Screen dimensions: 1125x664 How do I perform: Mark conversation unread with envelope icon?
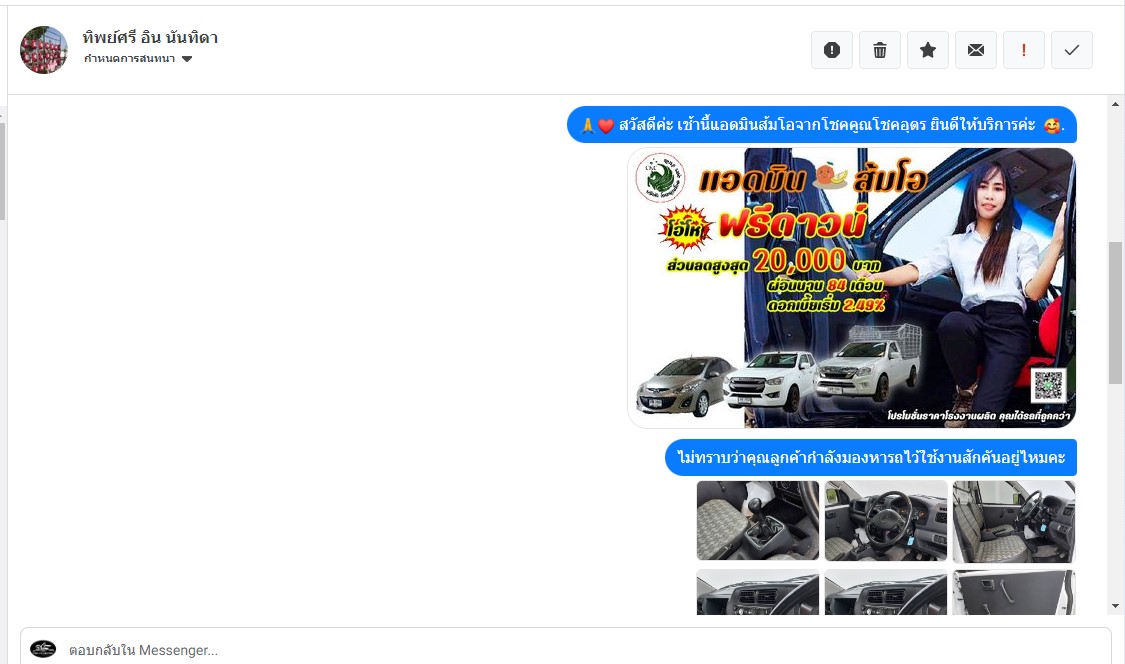click(976, 50)
